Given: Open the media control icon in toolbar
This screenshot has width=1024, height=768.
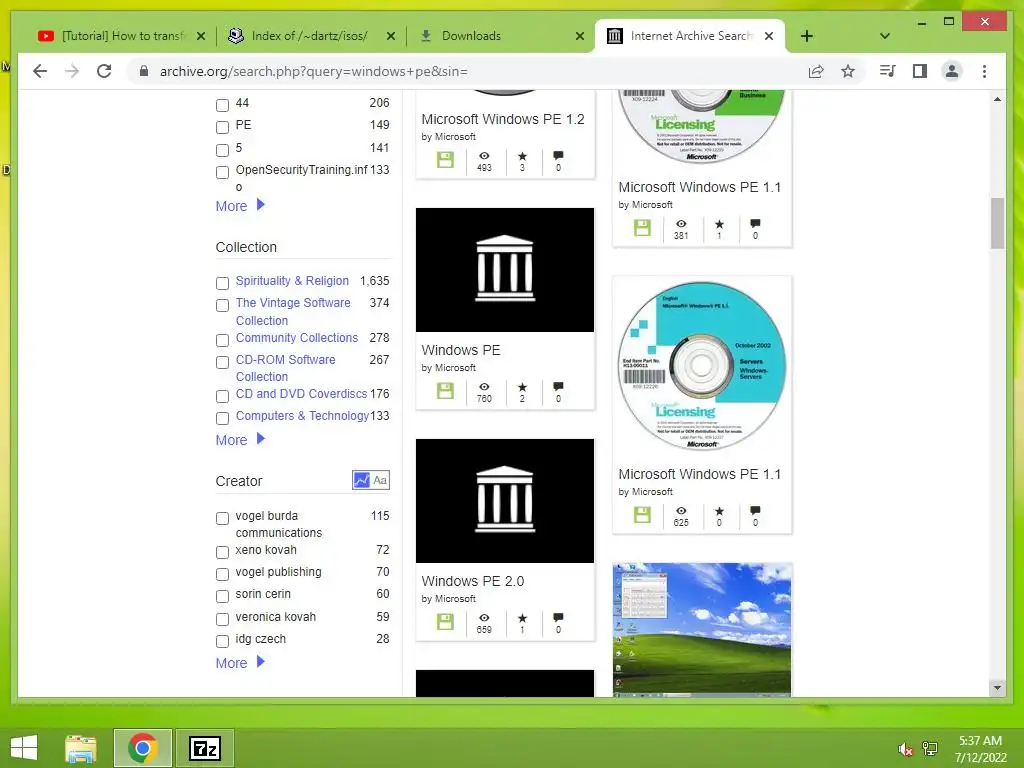Looking at the screenshot, I should coord(888,71).
